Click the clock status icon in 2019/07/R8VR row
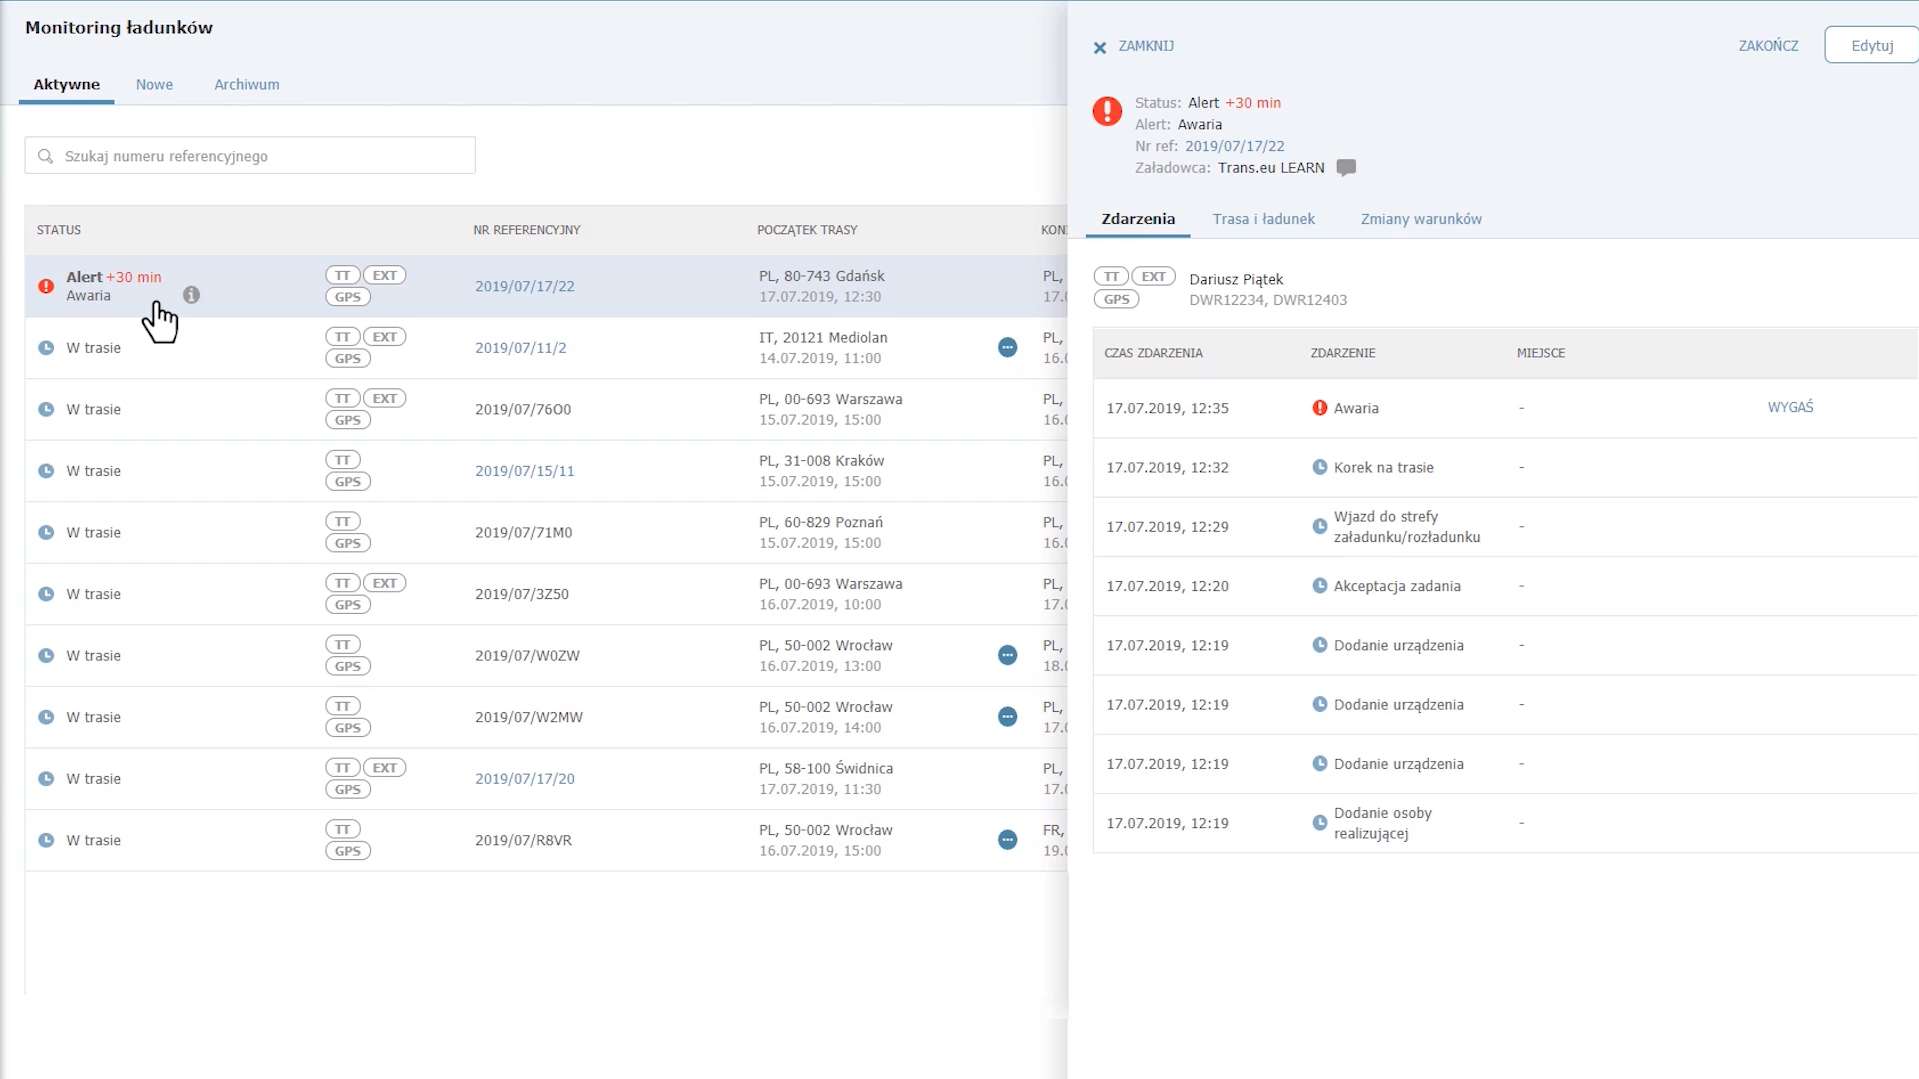Viewport: 1919px width, 1079px height. click(46, 840)
